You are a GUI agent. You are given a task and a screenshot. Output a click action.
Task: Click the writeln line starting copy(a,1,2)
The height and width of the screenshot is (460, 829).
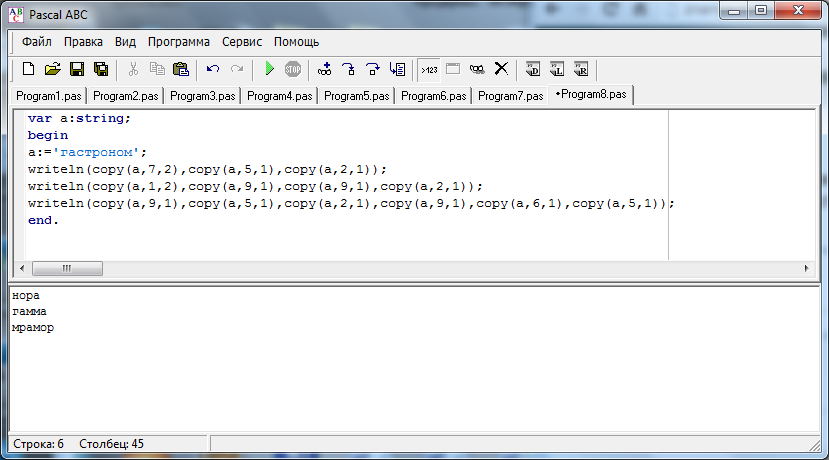[x=255, y=186]
